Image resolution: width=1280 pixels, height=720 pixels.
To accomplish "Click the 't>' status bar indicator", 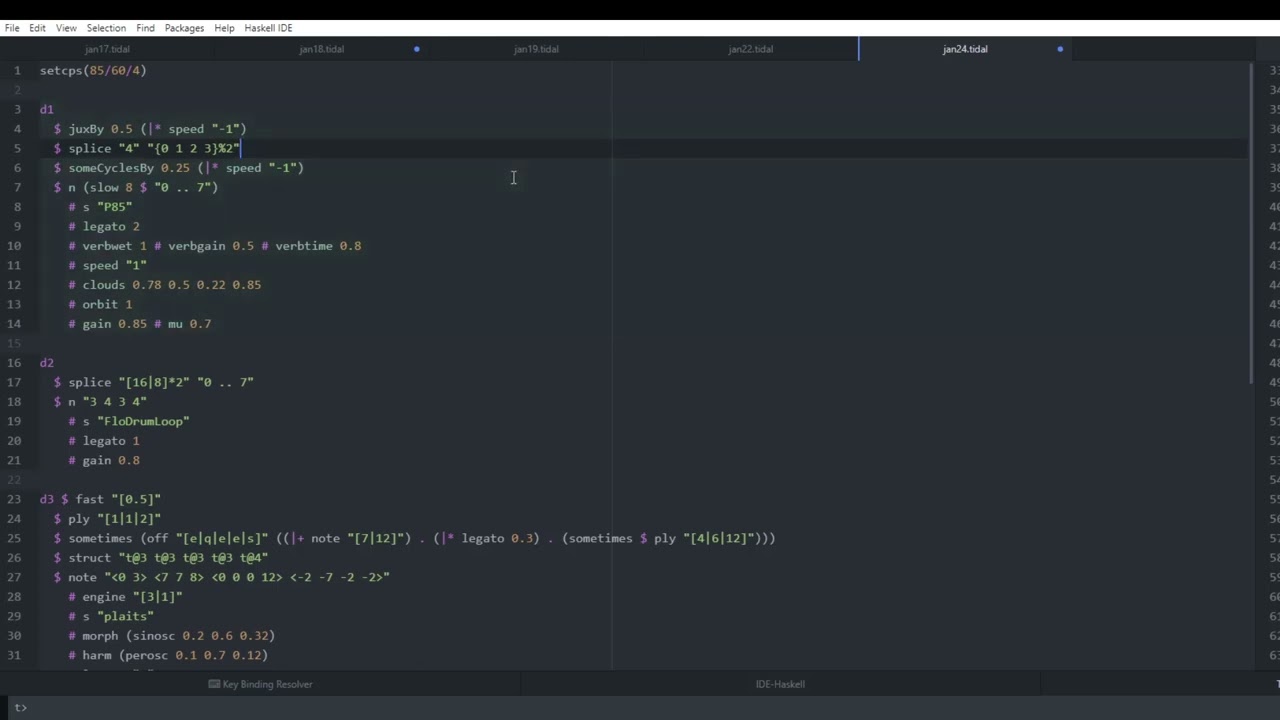I will click(x=20, y=707).
